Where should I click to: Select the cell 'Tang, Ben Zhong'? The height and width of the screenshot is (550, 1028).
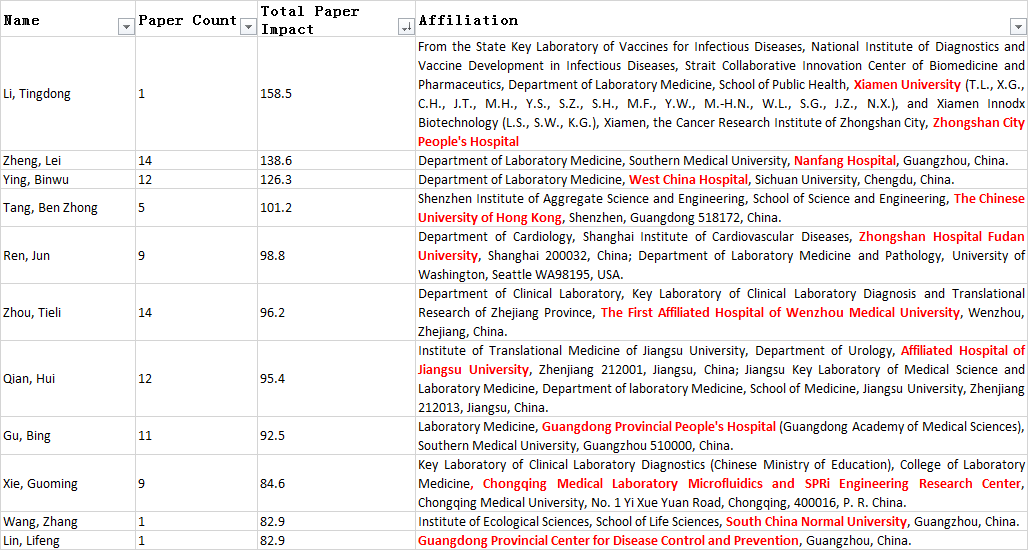[x=68, y=208]
